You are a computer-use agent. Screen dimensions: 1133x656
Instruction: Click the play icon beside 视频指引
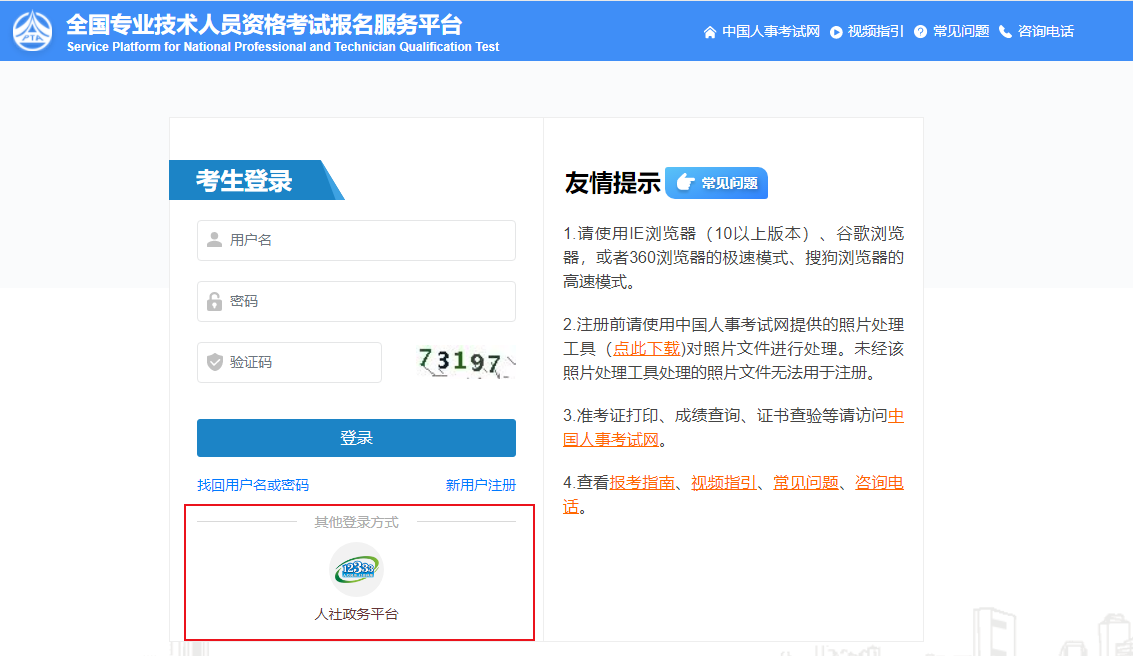(x=836, y=32)
